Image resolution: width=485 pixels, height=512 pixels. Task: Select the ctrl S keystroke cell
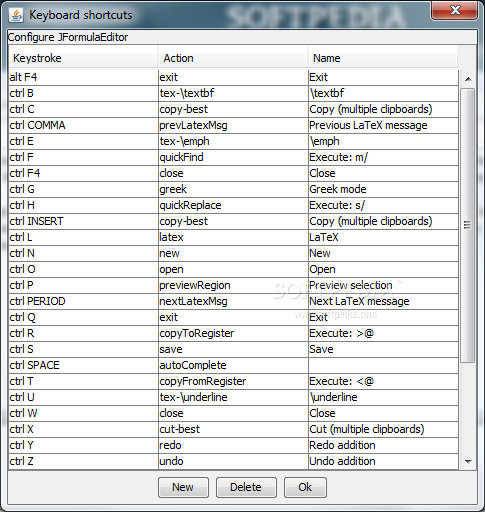(x=83, y=349)
